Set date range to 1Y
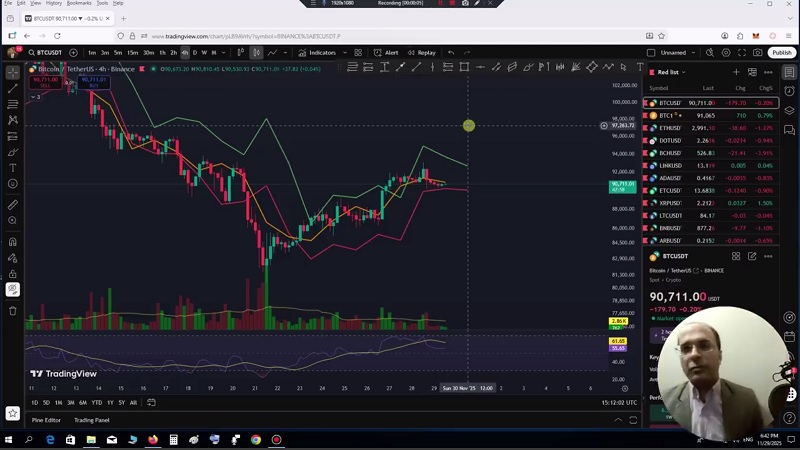The width and height of the screenshot is (800, 450). [x=110, y=402]
